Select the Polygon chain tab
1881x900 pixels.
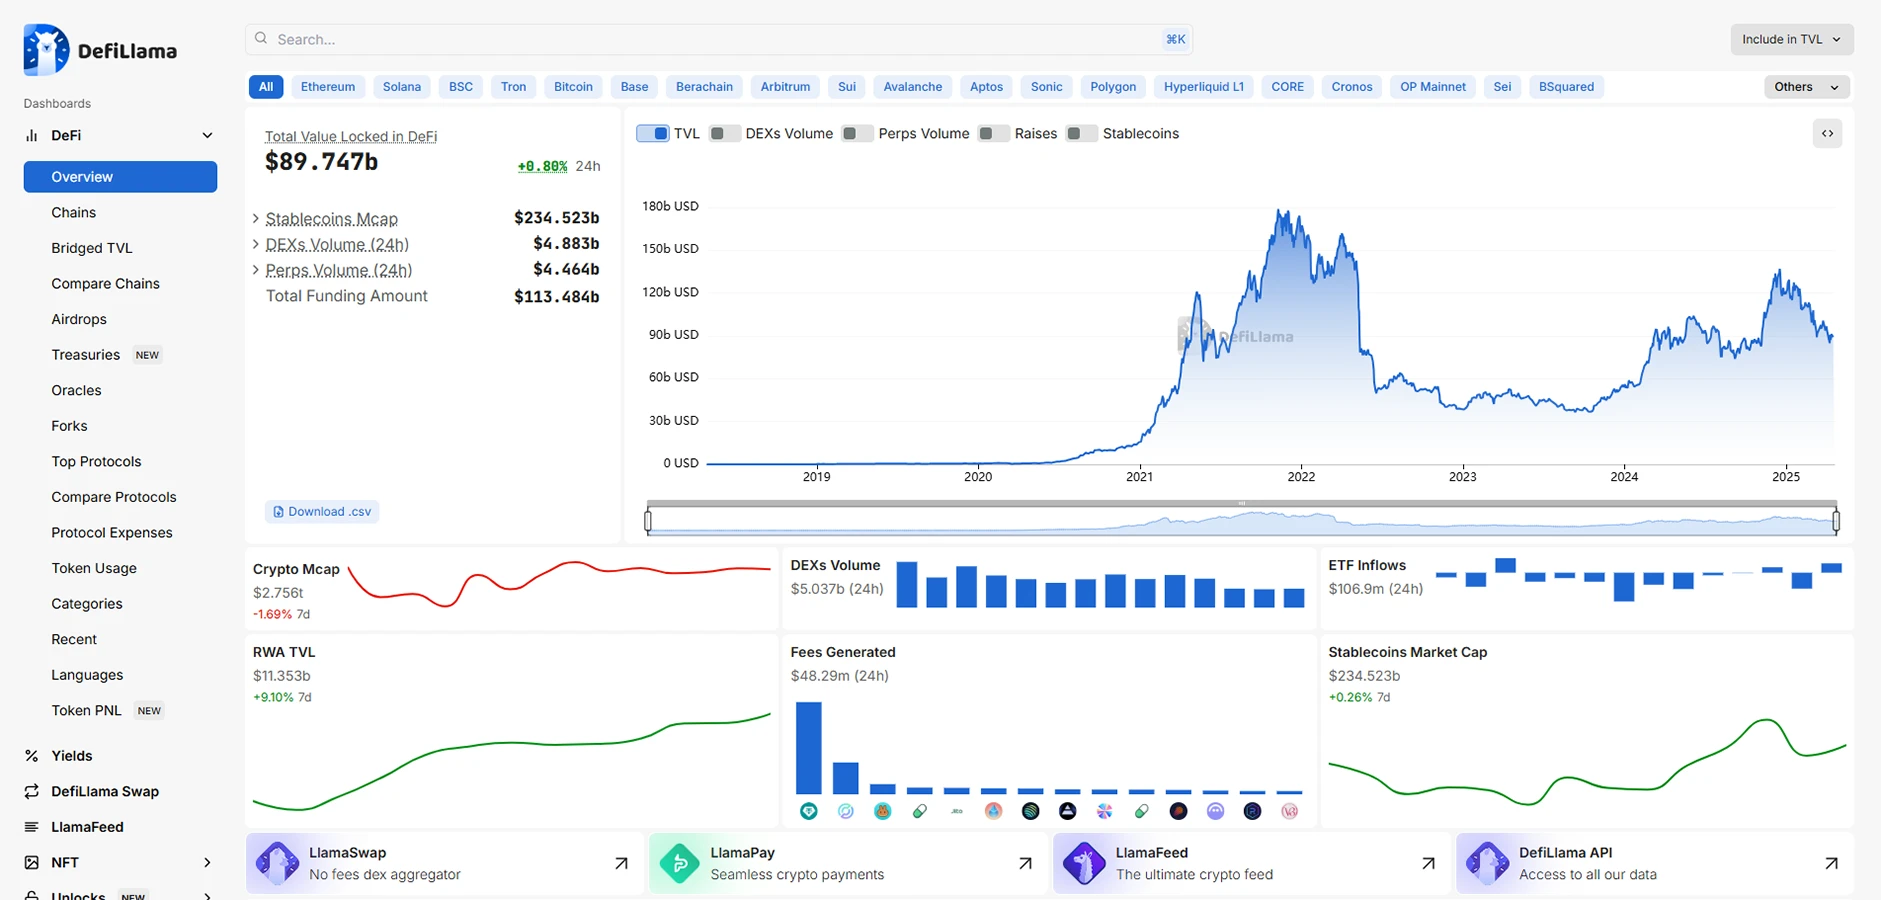pos(1113,87)
